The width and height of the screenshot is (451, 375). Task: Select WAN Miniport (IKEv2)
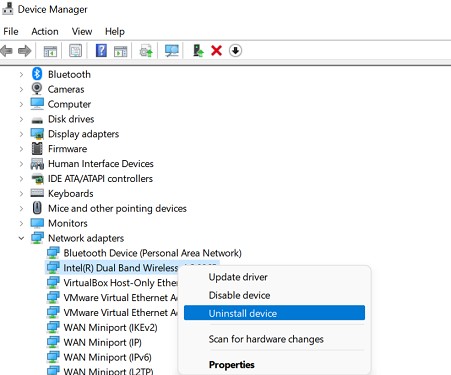(110, 327)
